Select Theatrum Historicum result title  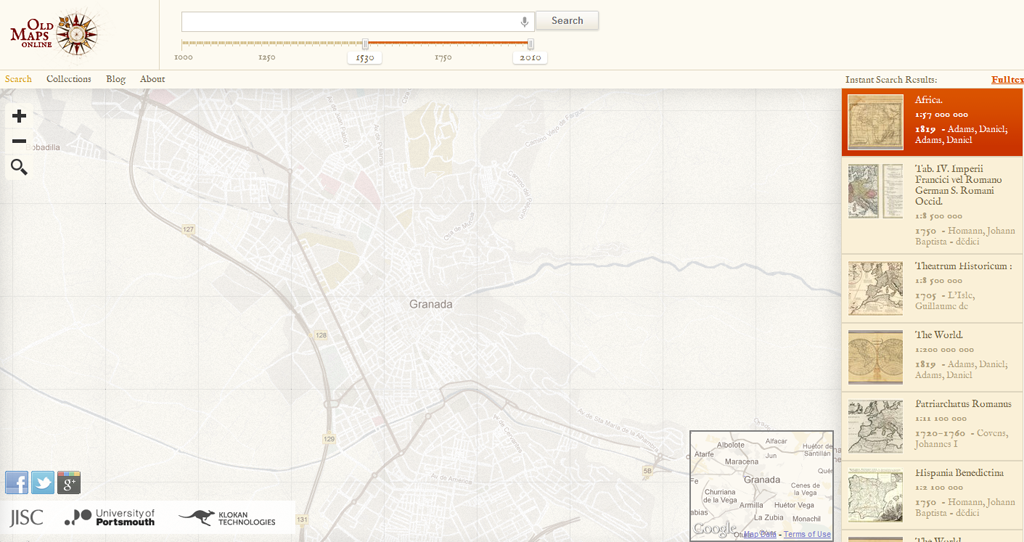tap(963, 266)
